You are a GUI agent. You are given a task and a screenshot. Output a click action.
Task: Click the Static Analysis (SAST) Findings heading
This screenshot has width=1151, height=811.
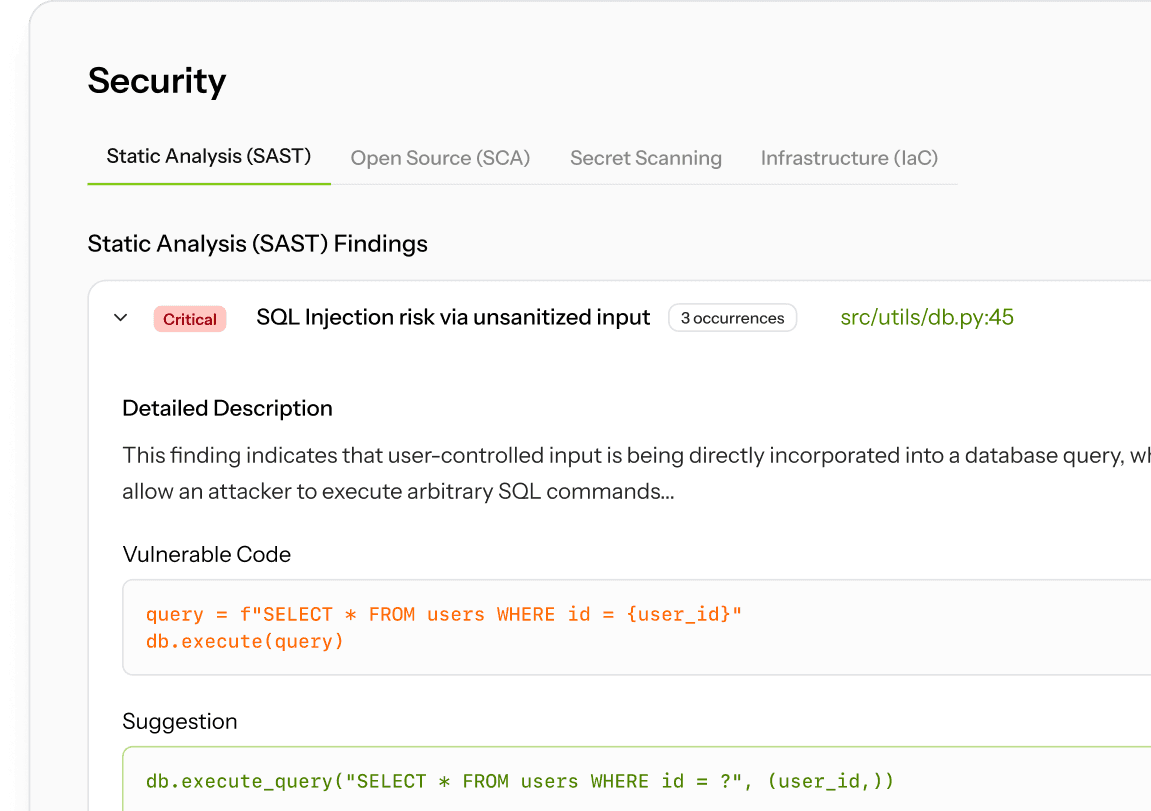(257, 243)
